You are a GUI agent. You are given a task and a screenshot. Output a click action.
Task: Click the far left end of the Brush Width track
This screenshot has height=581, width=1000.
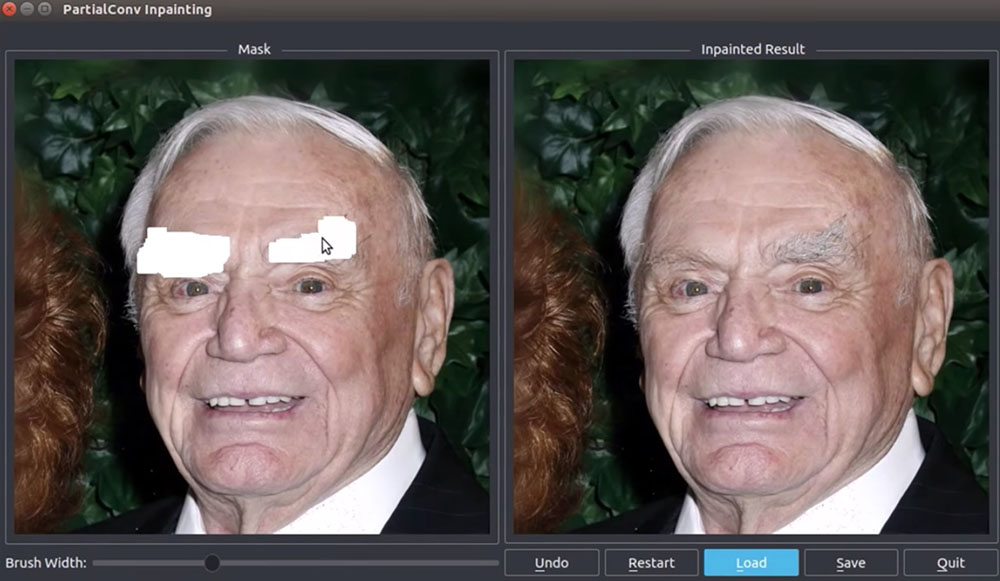pos(96,563)
